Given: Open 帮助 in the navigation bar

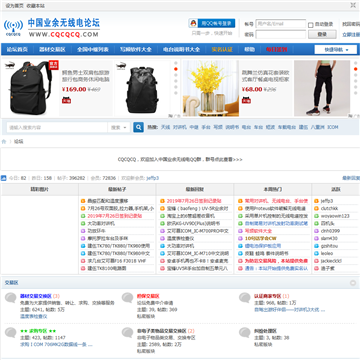Looking at the screenshot, I should (249, 50).
